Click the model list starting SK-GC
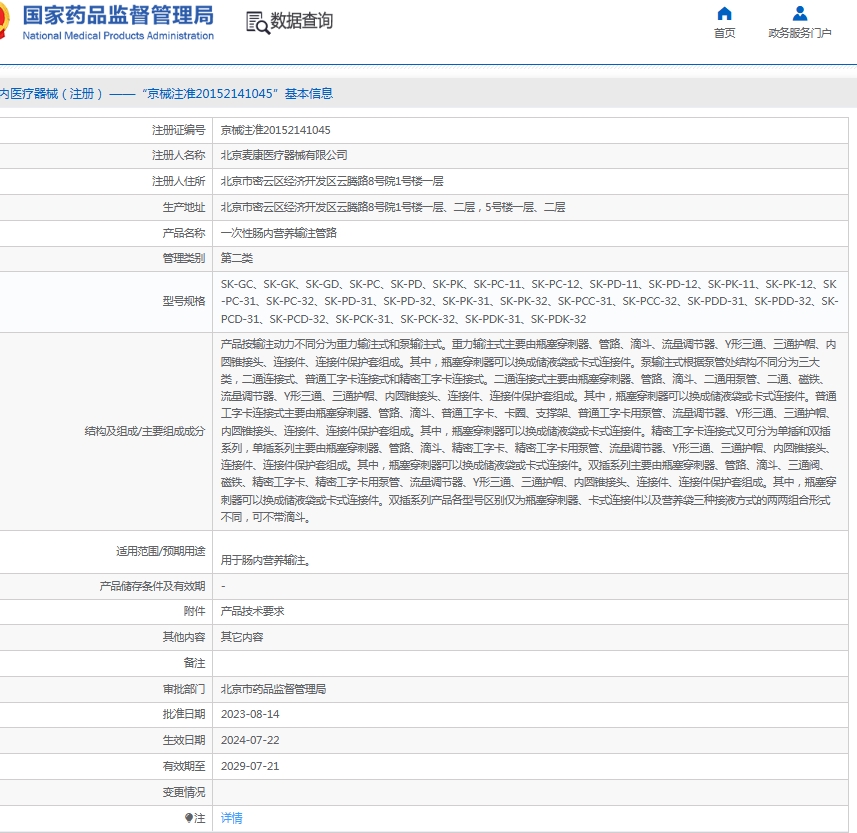The image size is (857, 833). 529,301
